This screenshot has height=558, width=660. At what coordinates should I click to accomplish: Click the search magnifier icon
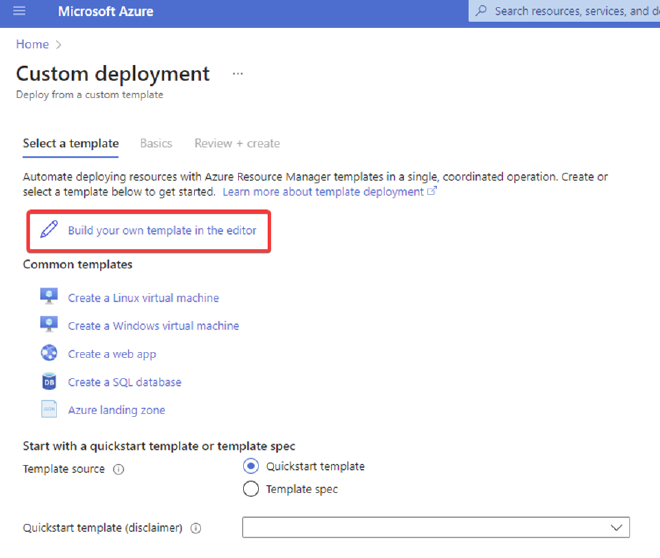pos(481,11)
